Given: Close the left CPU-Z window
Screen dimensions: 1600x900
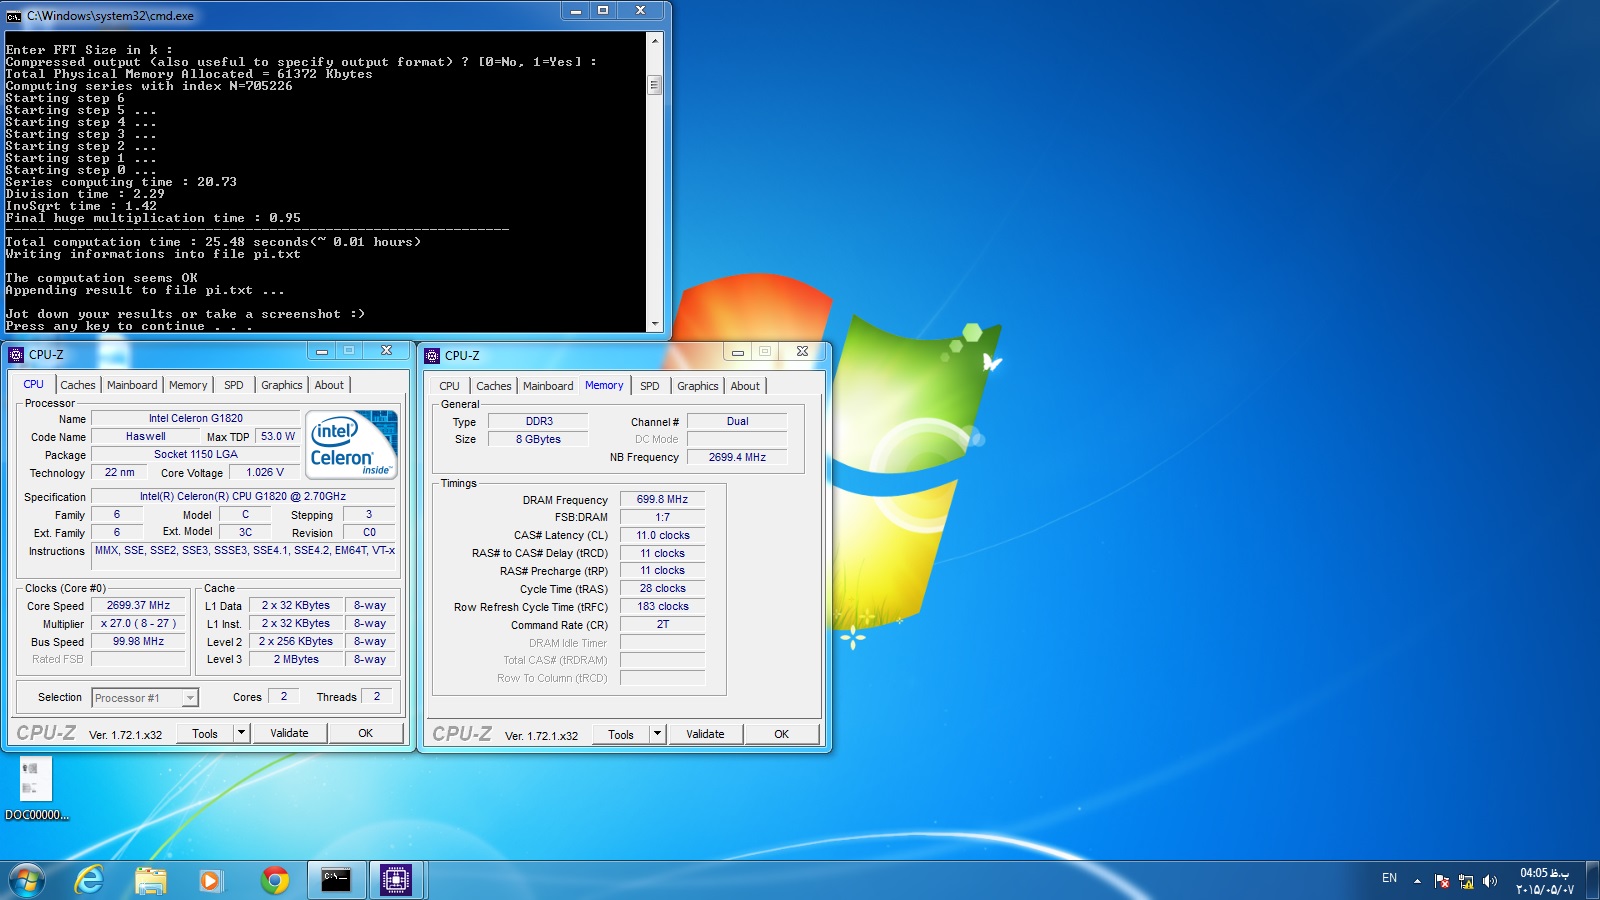Looking at the screenshot, I should (x=386, y=351).
